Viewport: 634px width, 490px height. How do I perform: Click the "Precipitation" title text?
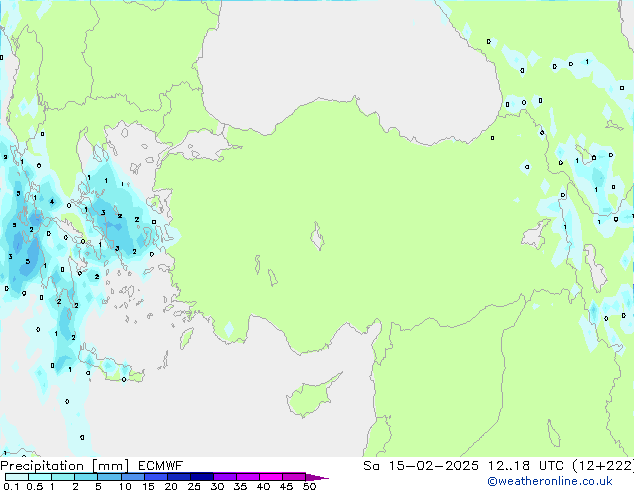pyautogui.click(x=42, y=466)
